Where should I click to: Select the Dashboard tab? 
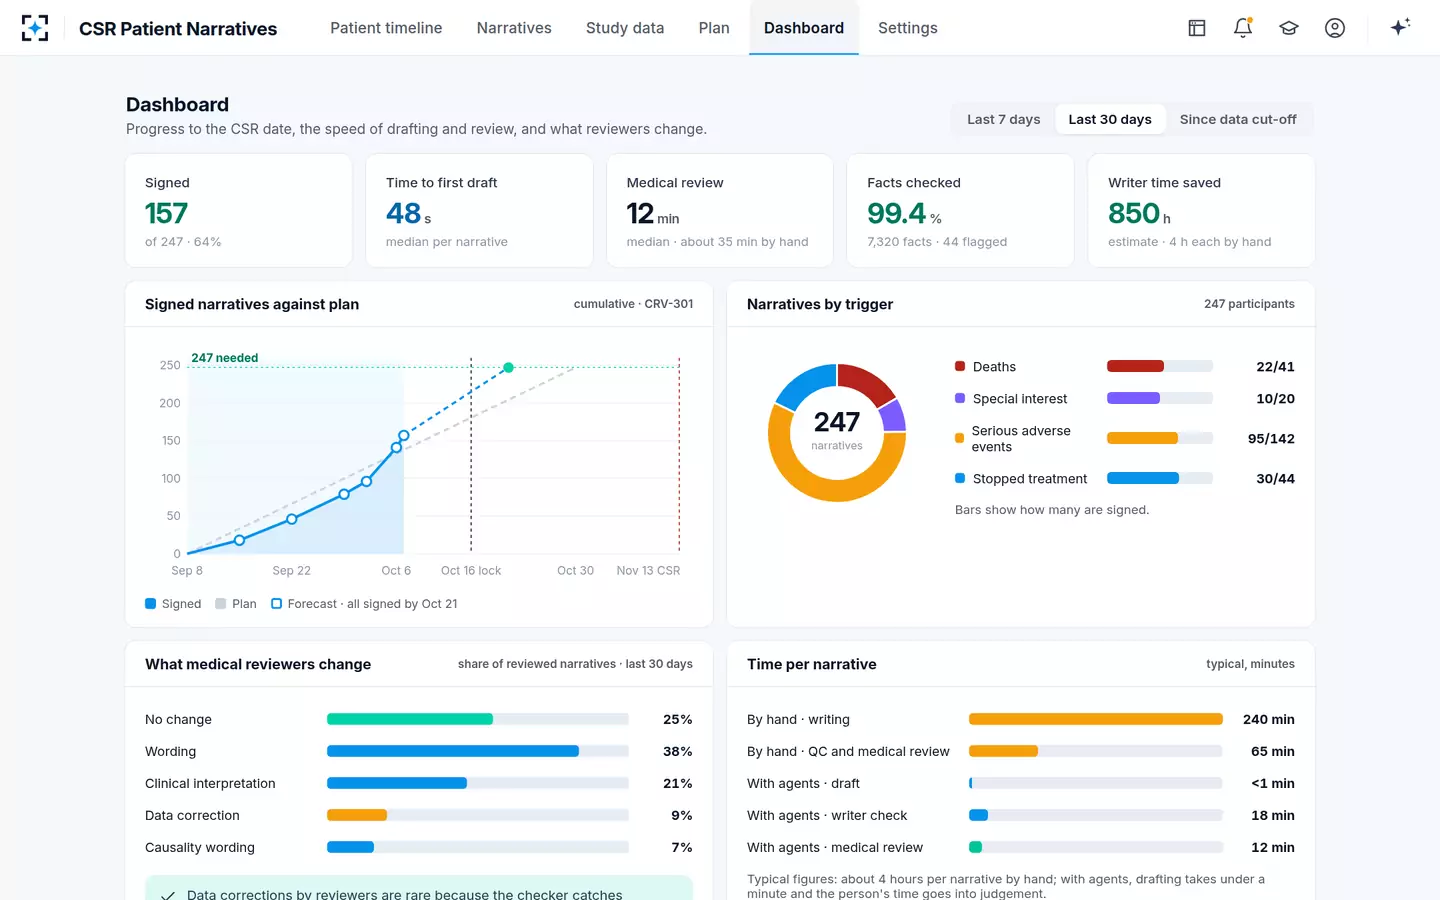(804, 28)
